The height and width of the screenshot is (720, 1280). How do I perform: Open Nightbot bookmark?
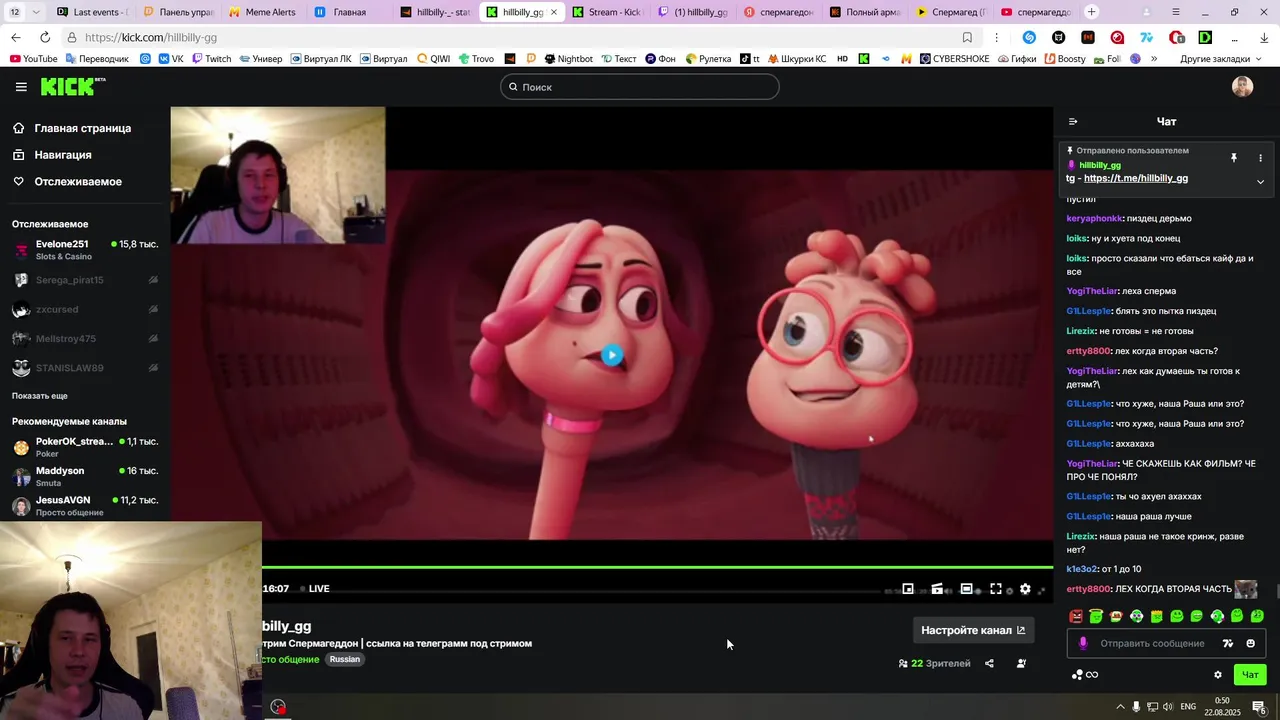tap(568, 59)
